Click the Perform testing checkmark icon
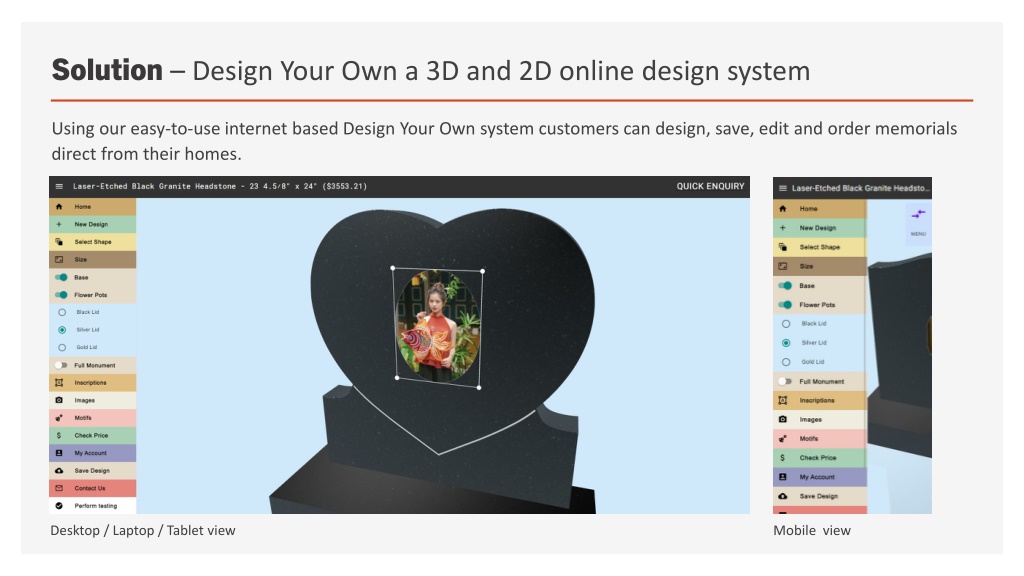The width and height of the screenshot is (1024, 576). [x=59, y=506]
